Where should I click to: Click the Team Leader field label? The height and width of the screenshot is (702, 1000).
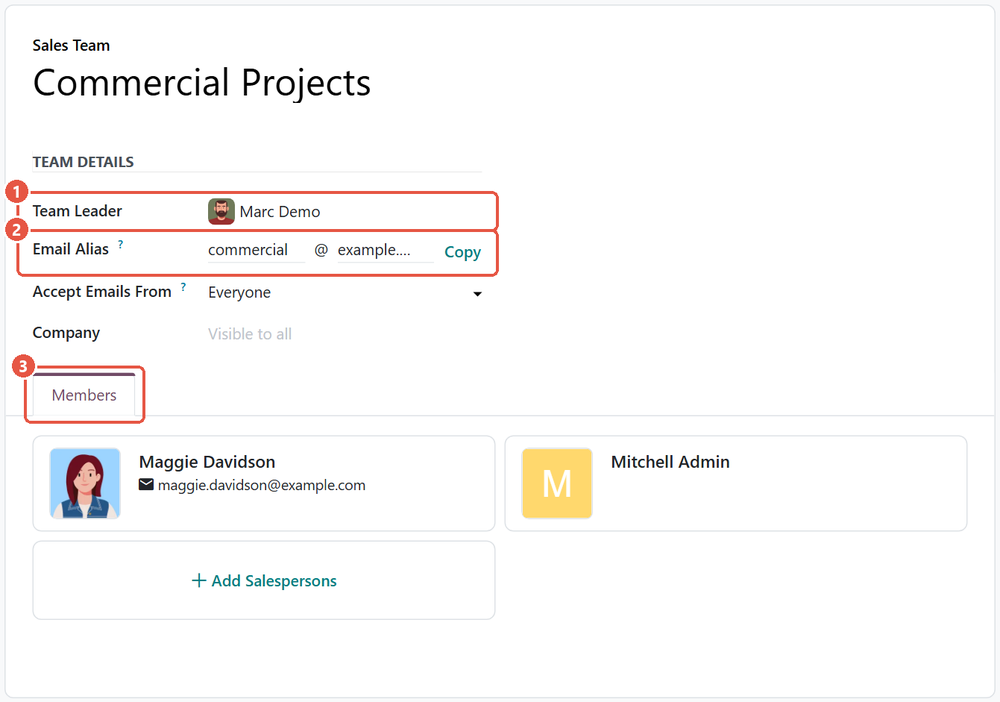(77, 211)
